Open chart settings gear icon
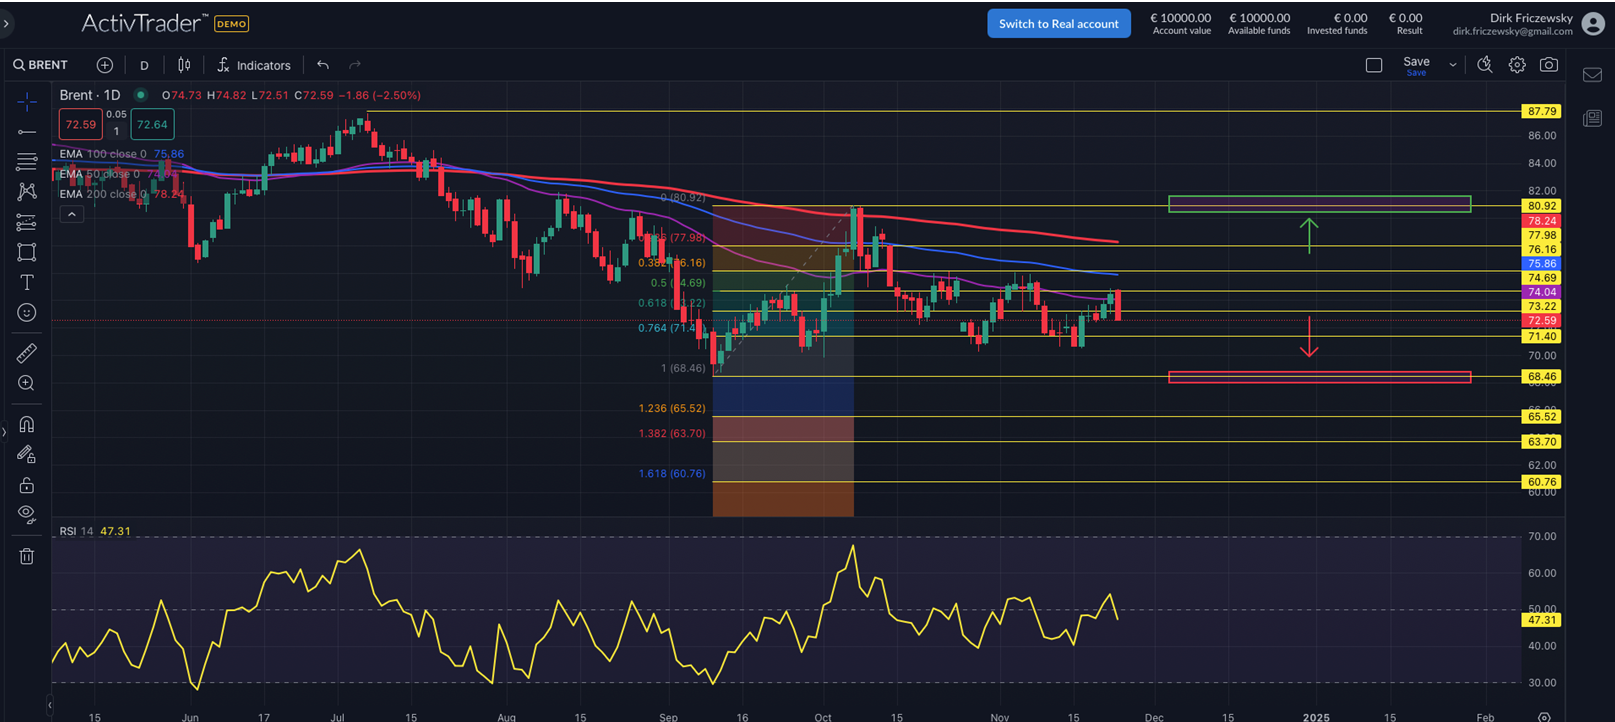1615x722 pixels. pyautogui.click(x=1517, y=65)
